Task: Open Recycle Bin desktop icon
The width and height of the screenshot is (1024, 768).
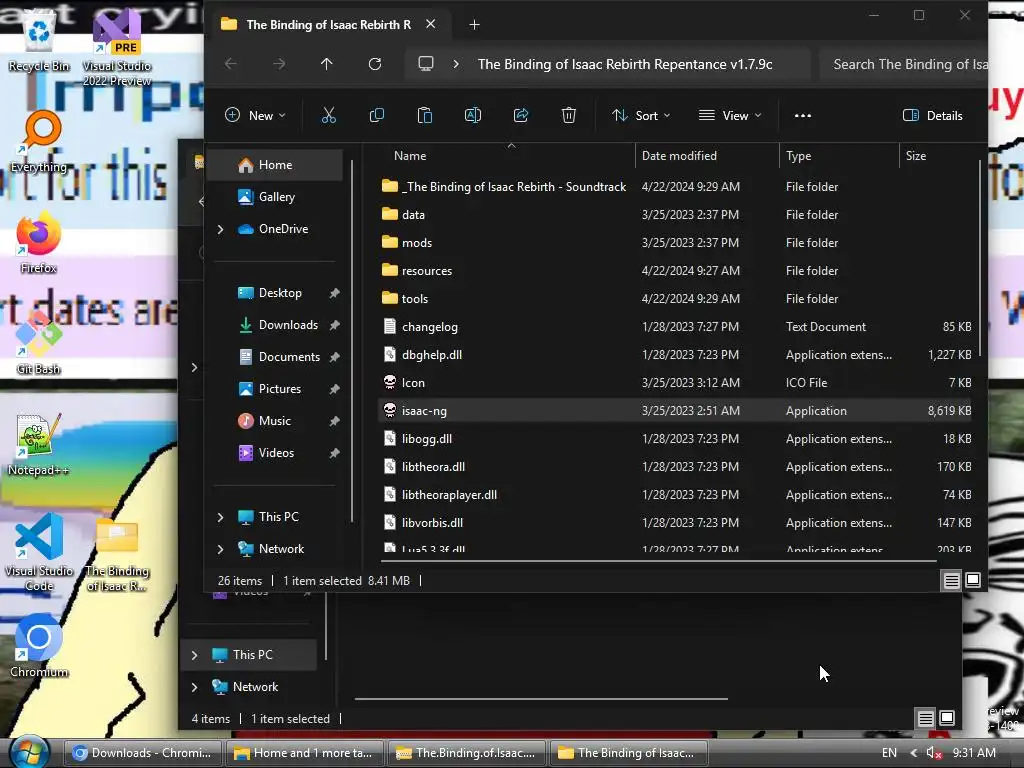Action: tap(39, 42)
